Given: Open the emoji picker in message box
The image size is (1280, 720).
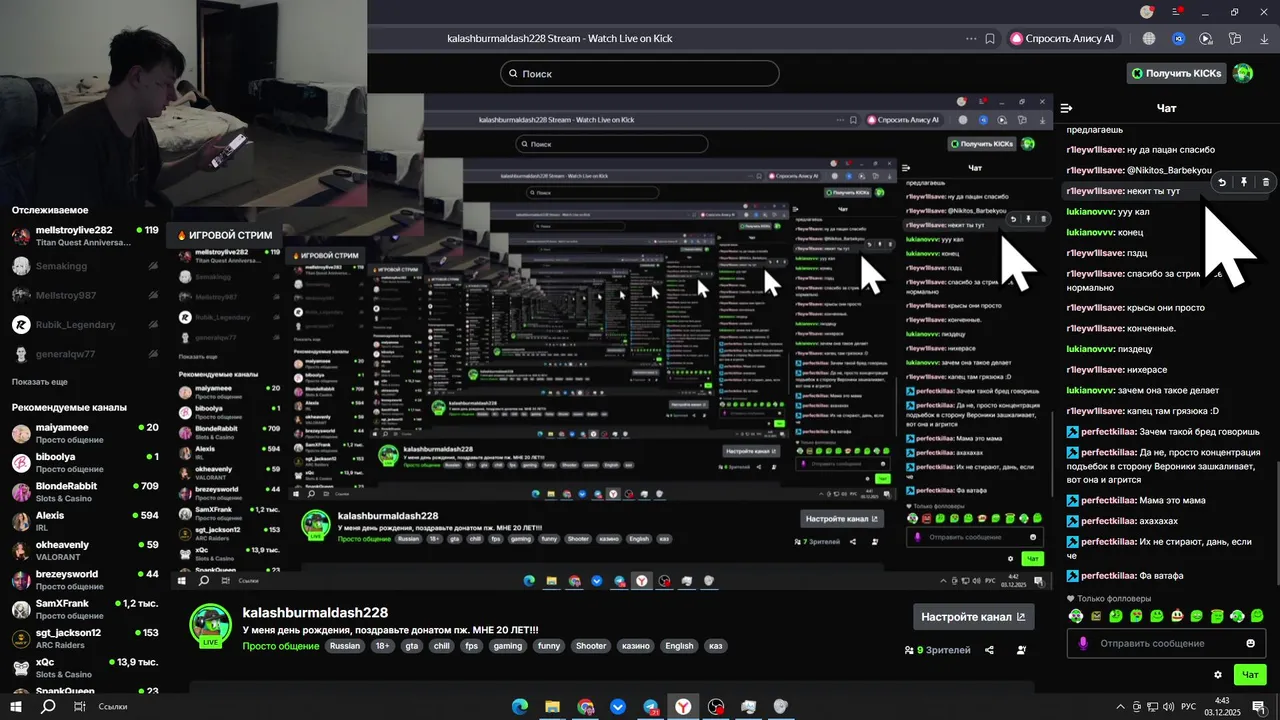Looking at the screenshot, I should (x=1250, y=643).
